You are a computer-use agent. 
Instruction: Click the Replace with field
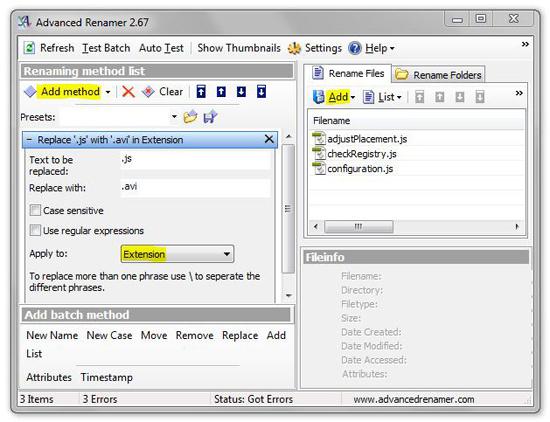(196, 188)
